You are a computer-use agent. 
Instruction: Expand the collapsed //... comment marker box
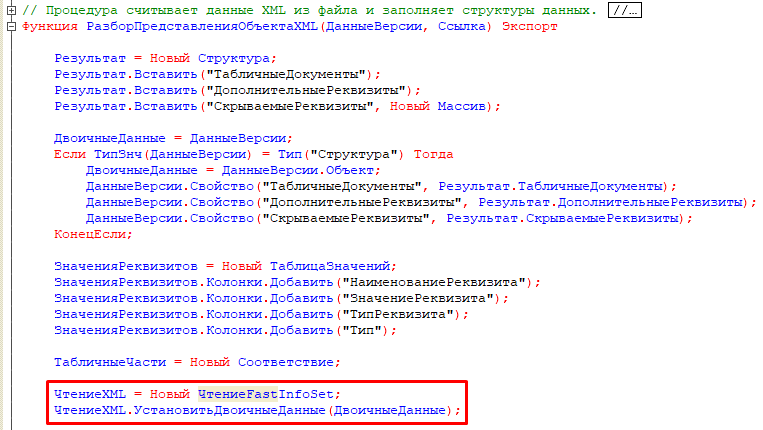point(624,10)
